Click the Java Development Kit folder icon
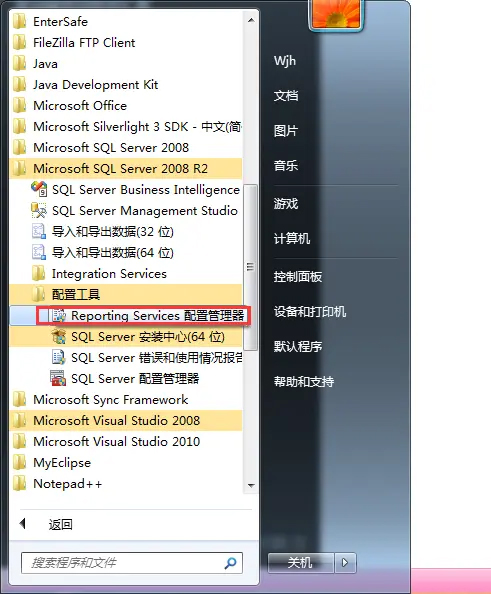 [x=20, y=84]
